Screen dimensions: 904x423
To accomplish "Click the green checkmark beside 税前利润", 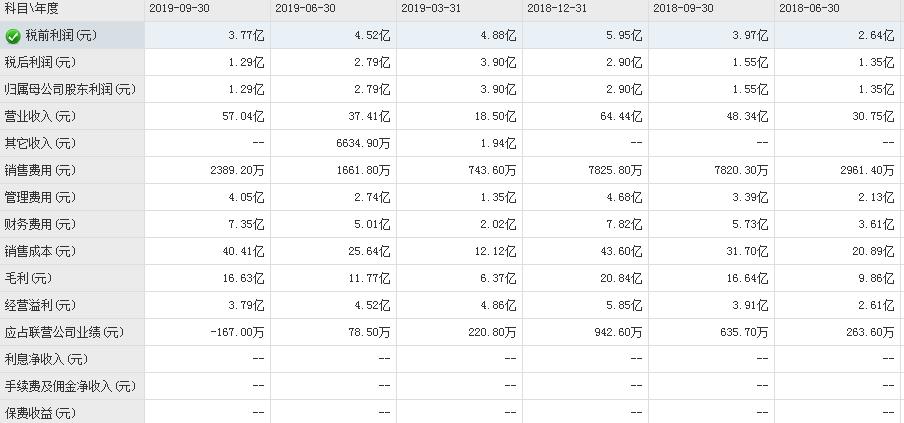I will (x=12, y=36).
